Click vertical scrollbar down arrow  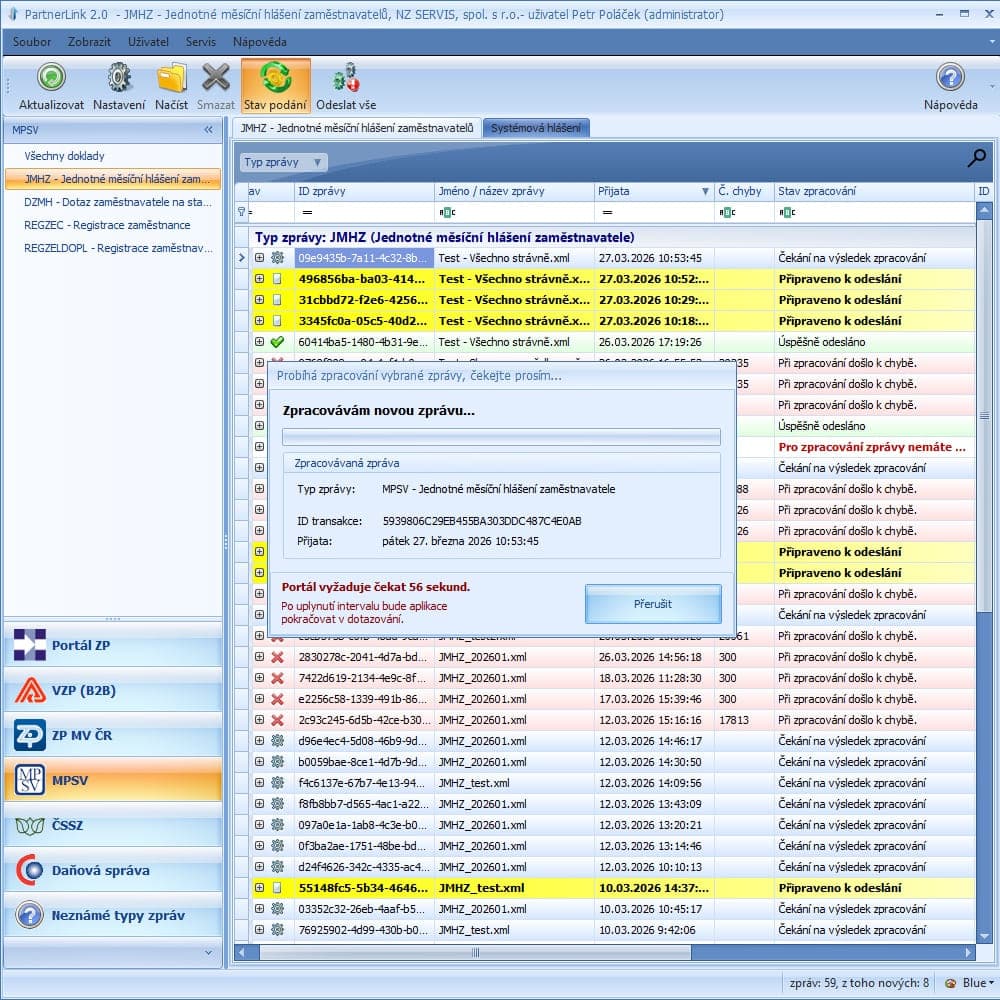pos(984,936)
